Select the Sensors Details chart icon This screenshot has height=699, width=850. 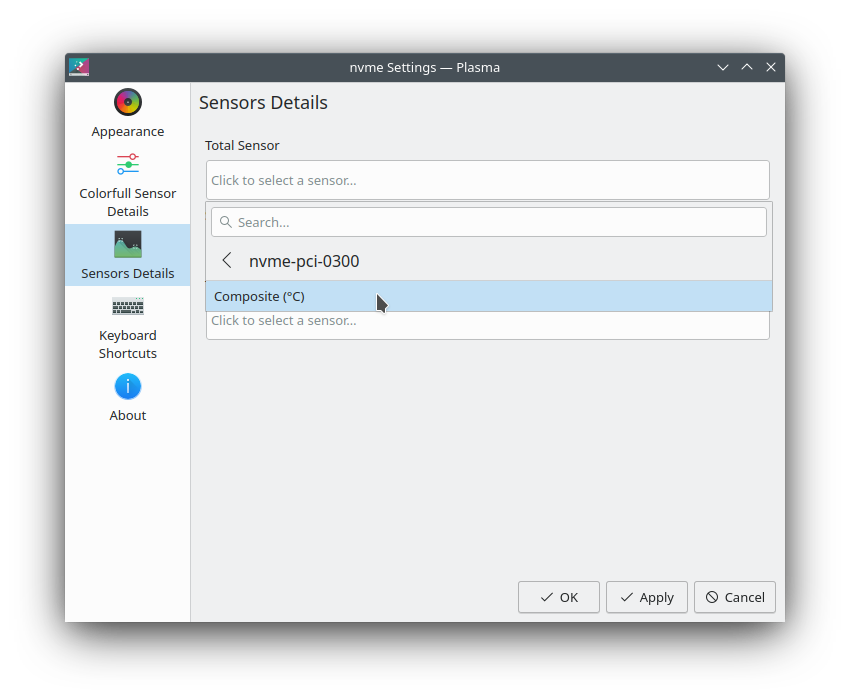pyautogui.click(x=128, y=245)
